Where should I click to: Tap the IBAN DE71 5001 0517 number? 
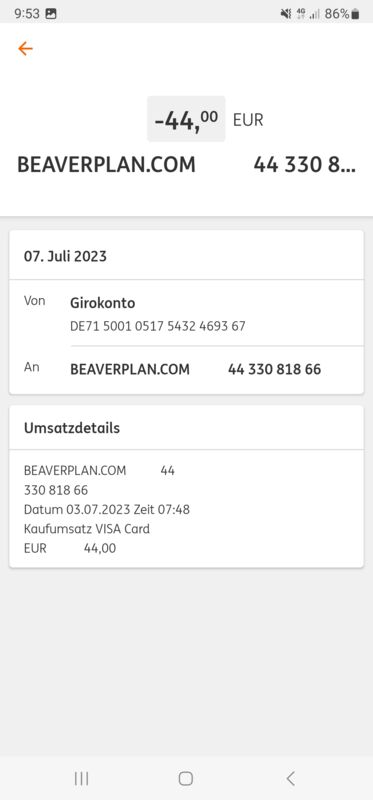[x=158, y=326]
